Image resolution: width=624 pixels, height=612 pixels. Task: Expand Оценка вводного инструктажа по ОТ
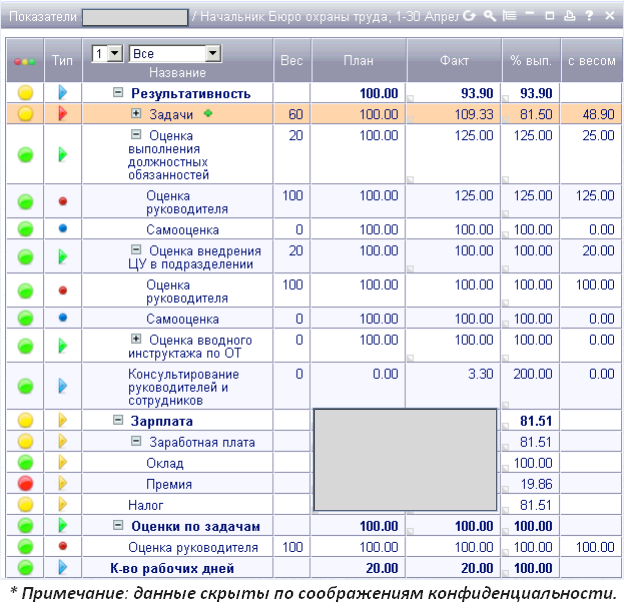pos(136,339)
